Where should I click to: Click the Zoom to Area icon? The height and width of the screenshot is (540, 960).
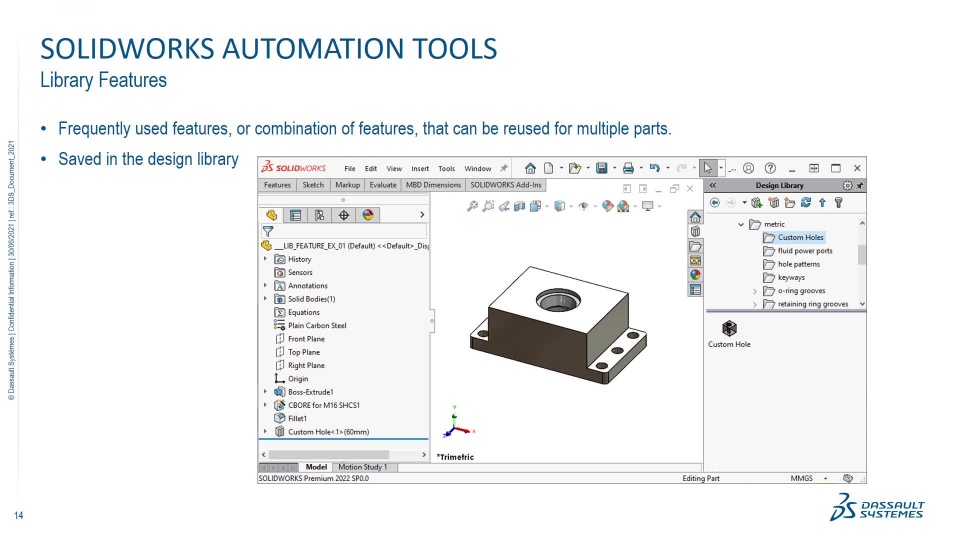pos(488,206)
